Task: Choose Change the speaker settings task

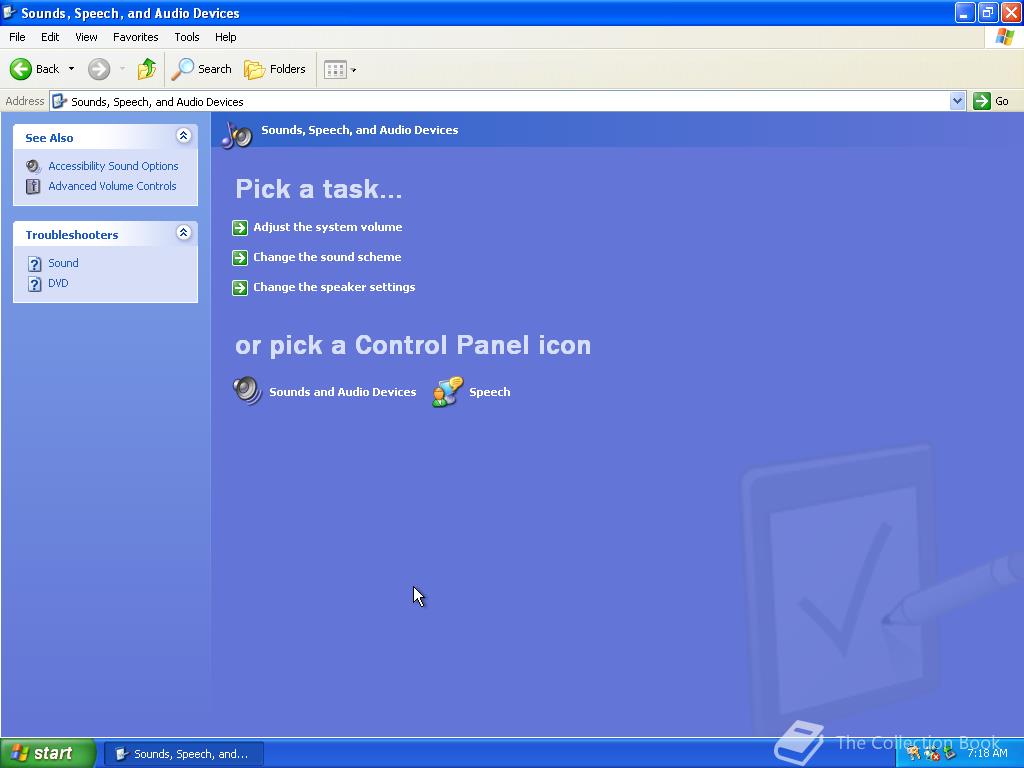Action: [334, 287]
